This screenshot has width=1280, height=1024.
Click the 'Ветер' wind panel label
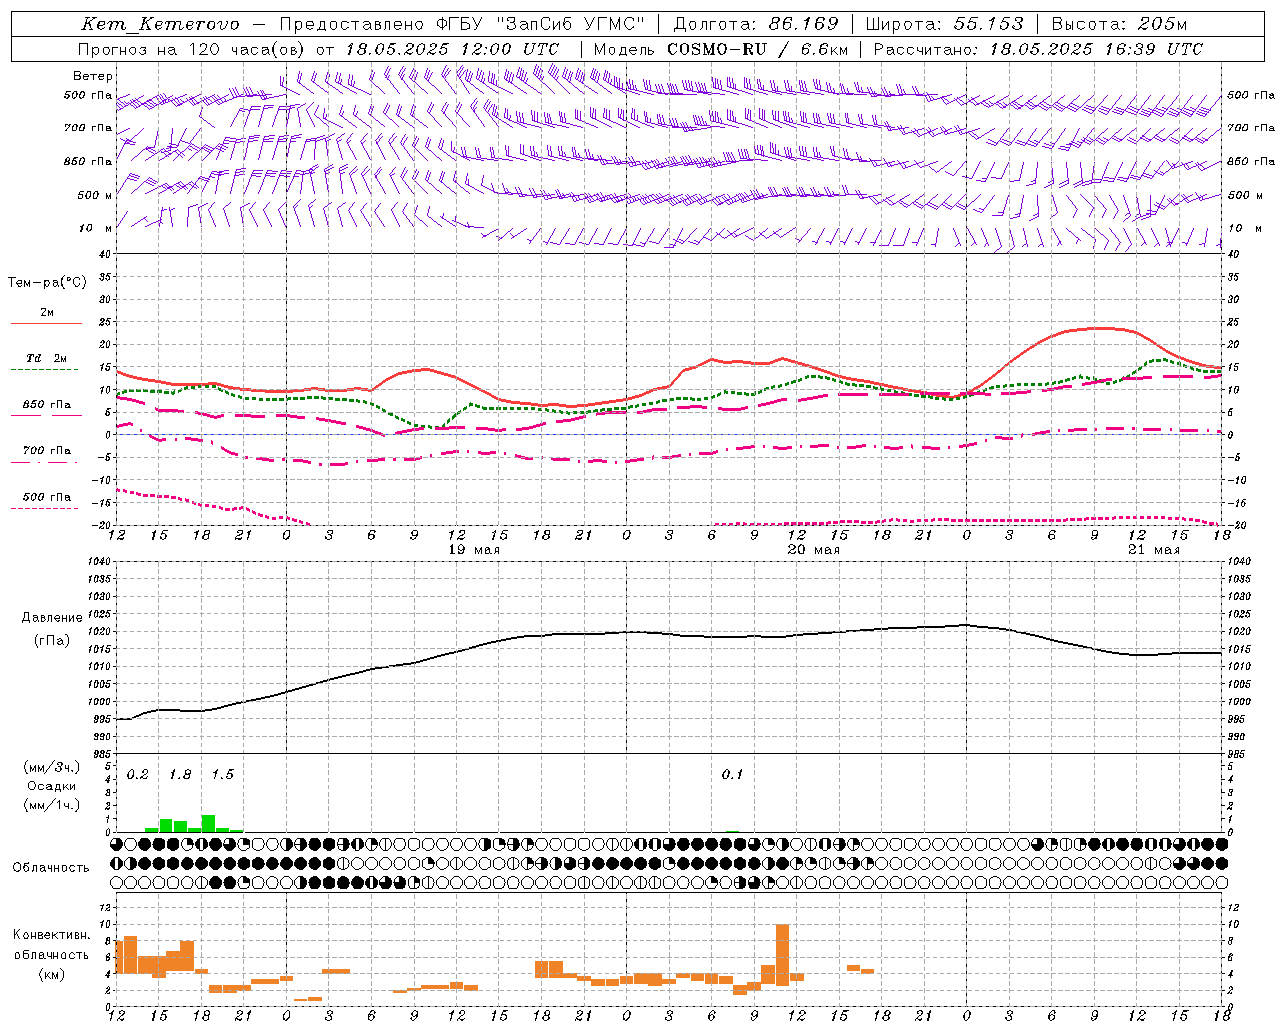pyautogui.click(x=93, y=76)
